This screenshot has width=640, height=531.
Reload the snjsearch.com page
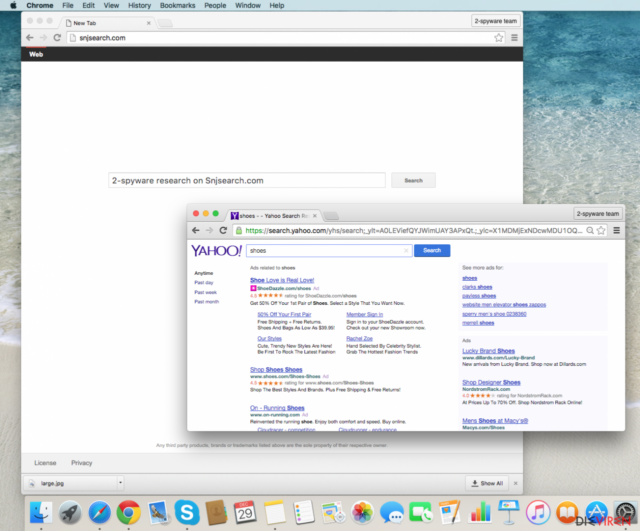tap(57, 38)
